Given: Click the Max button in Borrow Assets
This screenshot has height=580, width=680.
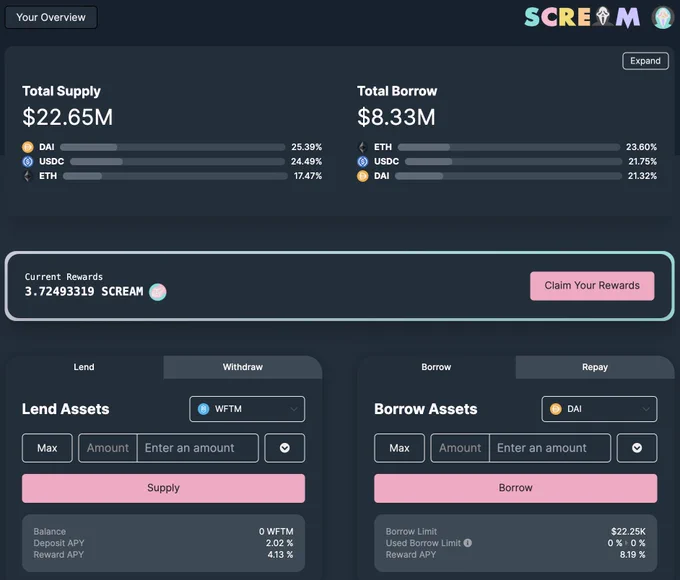Looking at the screenshot, I should tap(399, 448).
